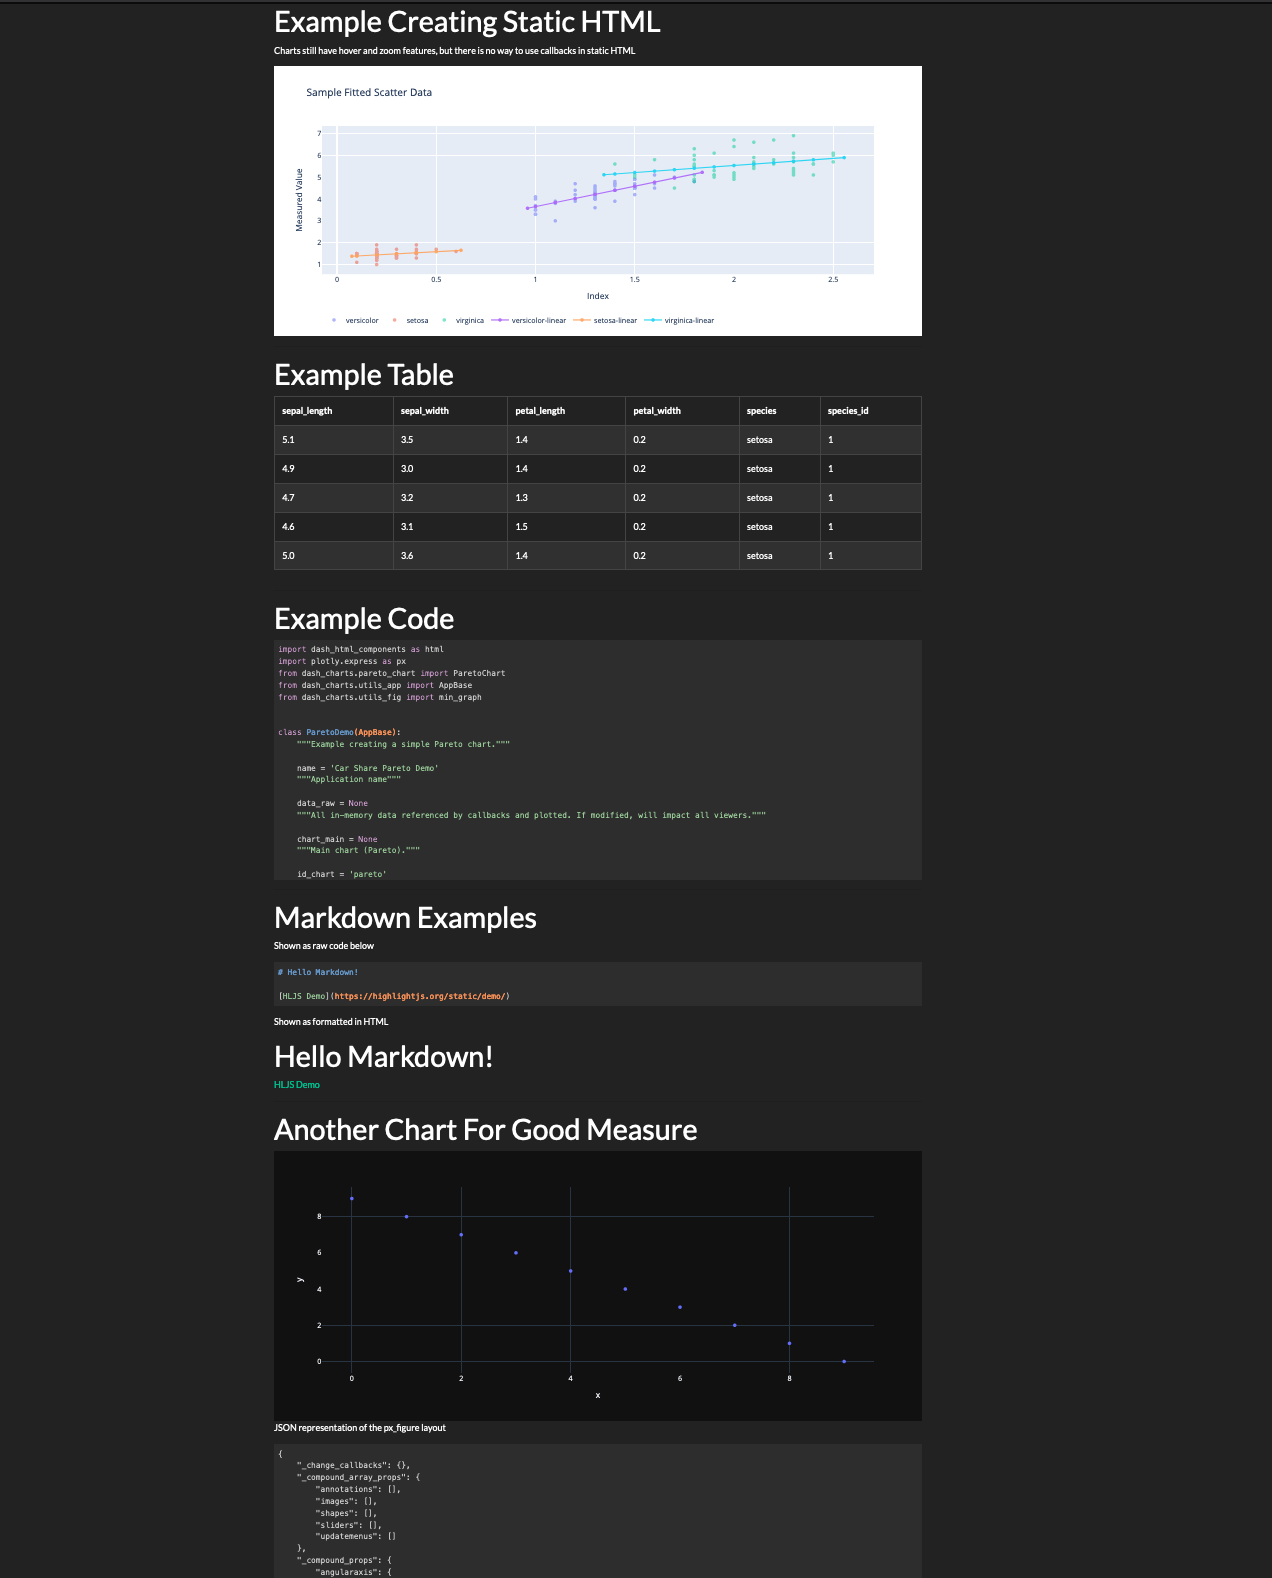Click the Measured Value axis label

coord(299,200)
